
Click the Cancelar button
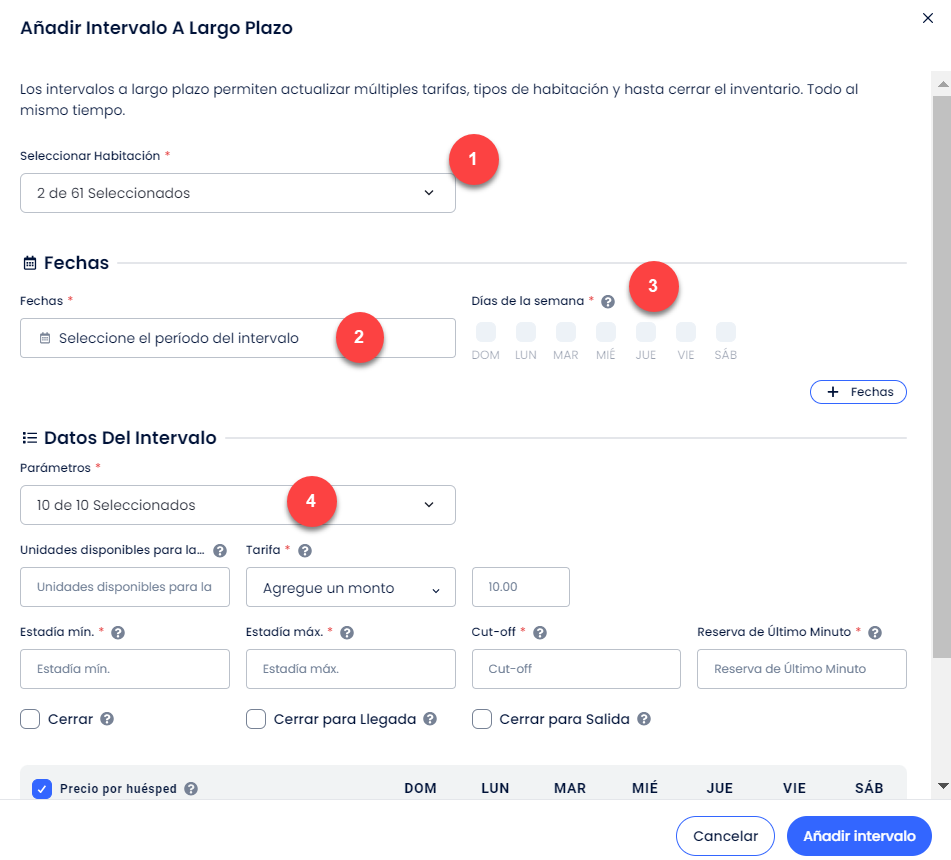[x=725, y=836]
